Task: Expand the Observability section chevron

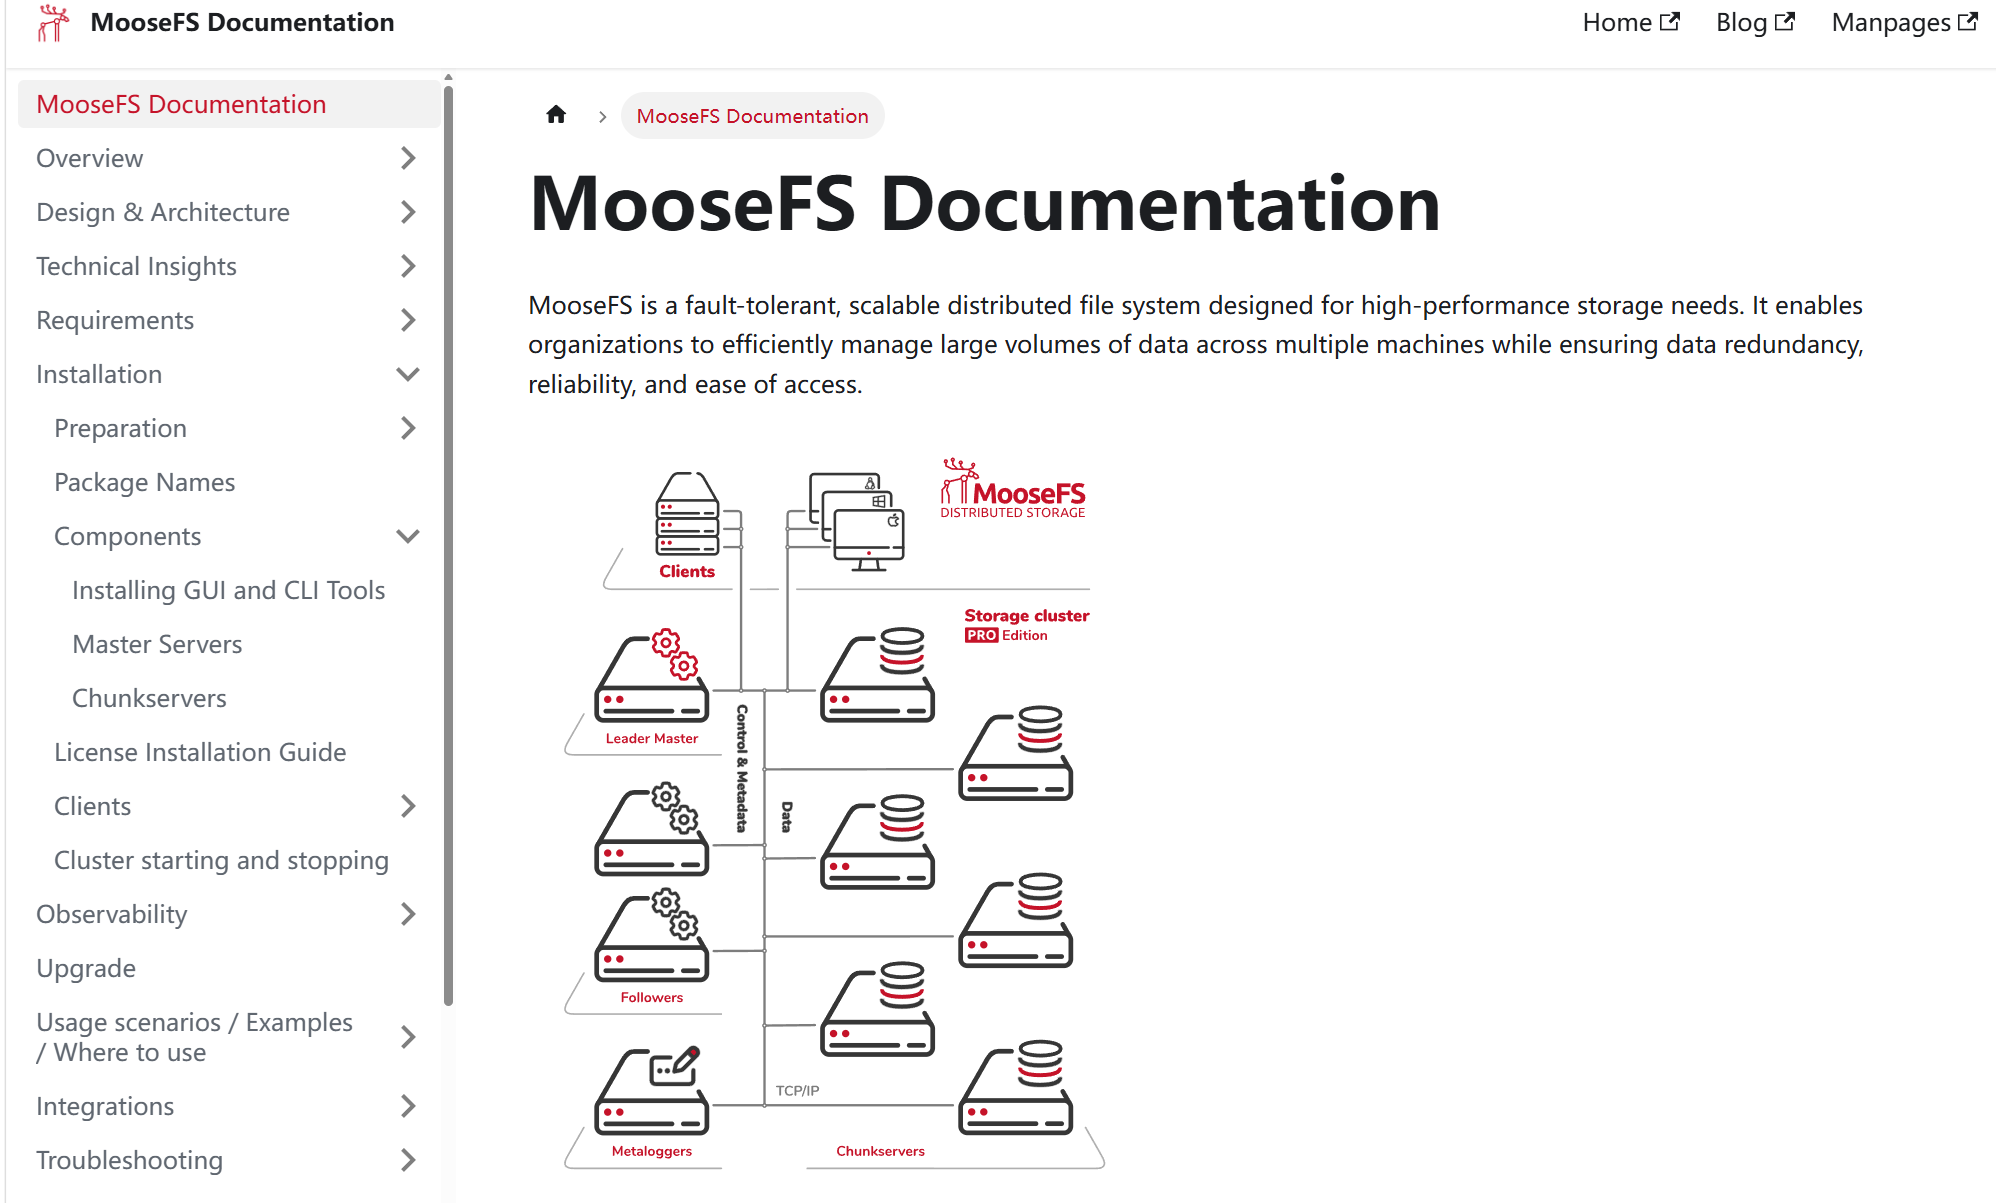Action: tap(408, 914)
